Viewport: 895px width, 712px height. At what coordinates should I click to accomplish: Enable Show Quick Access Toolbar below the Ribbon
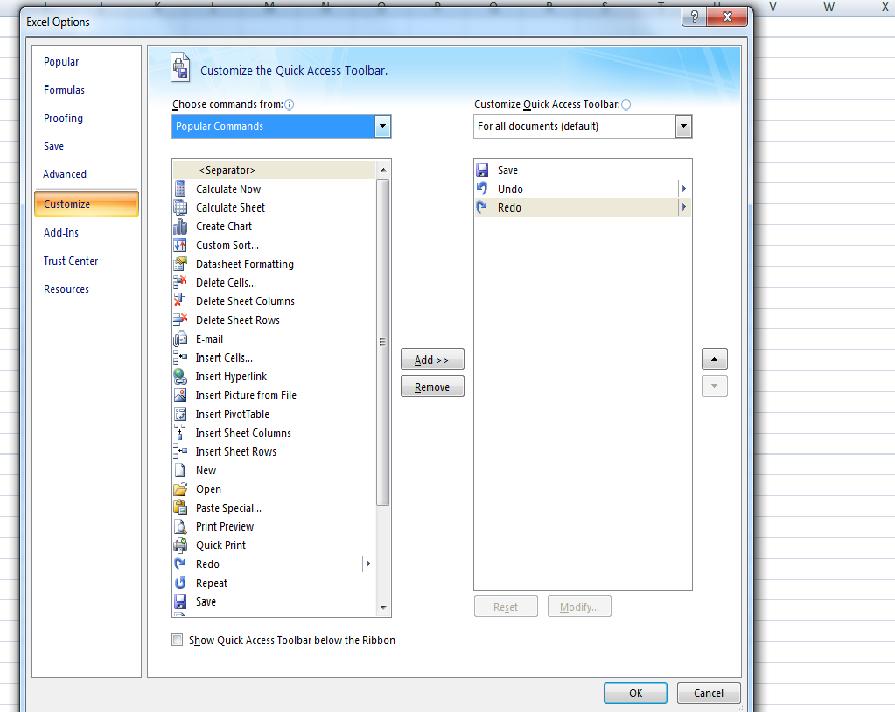pyautogui.click(x=178, y=639)
